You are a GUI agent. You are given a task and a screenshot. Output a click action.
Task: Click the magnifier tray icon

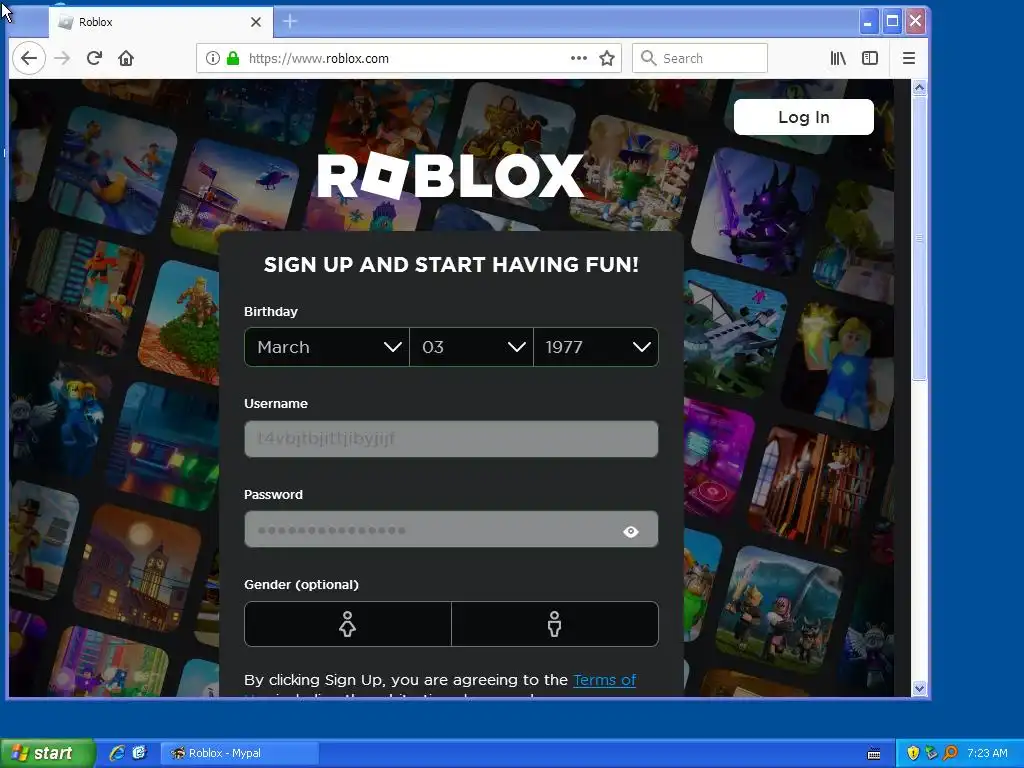pos(950,753)
